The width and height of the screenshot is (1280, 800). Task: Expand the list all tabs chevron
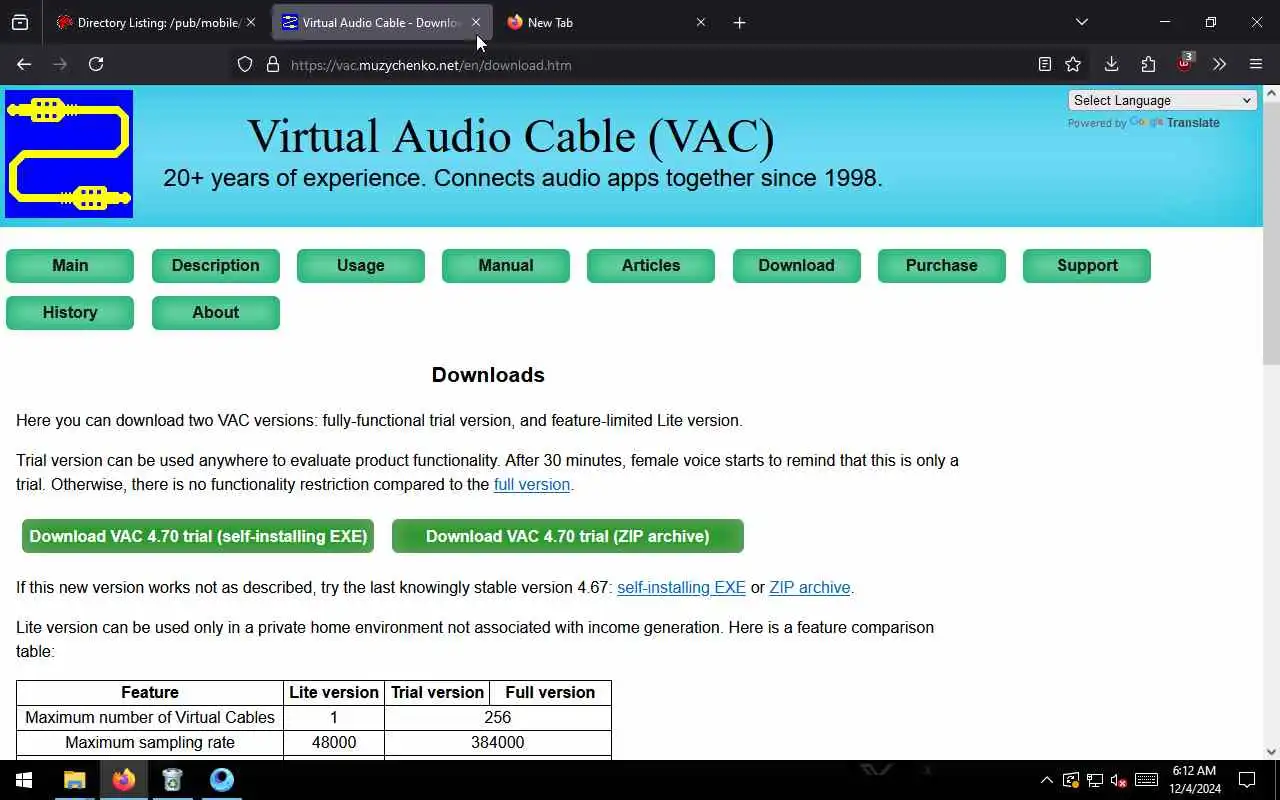1081,22
